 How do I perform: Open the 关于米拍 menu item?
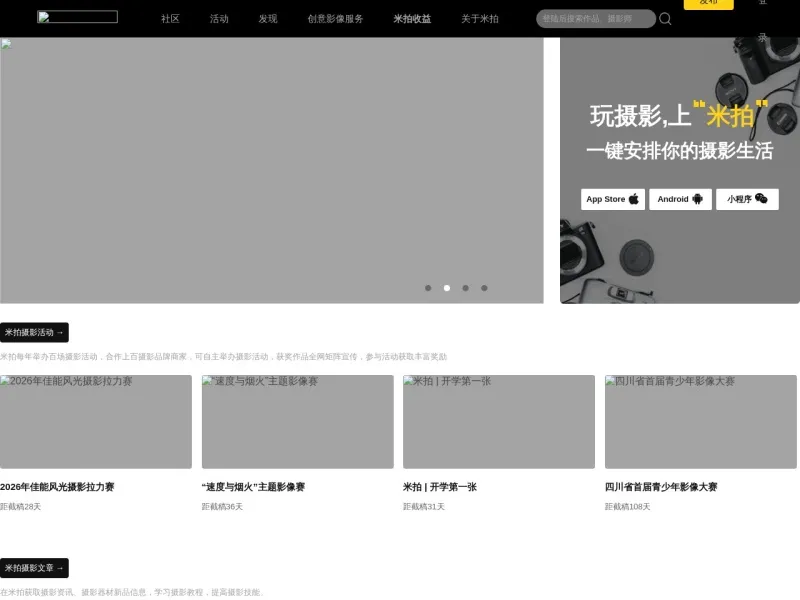pos(480,19)
